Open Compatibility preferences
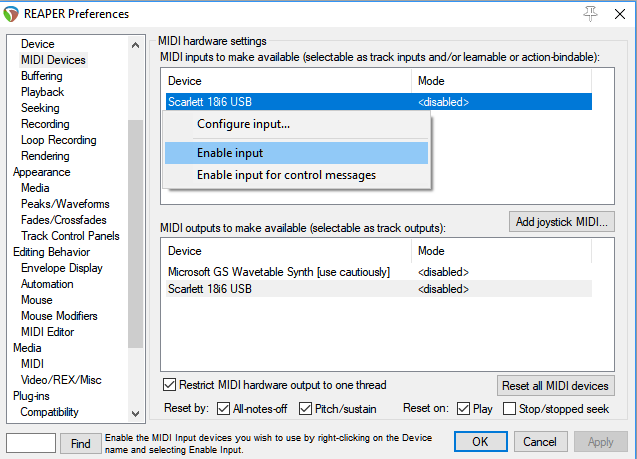Image resolution: width=637 pixels, height=459 pixels. pos(50,412)
